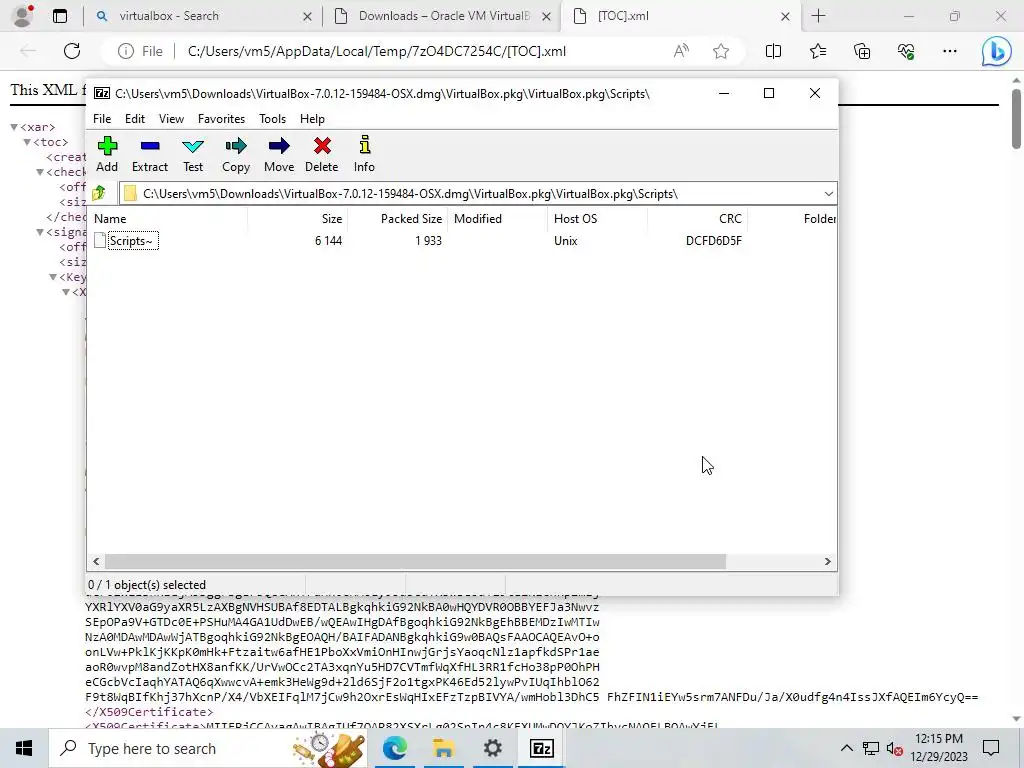Switch to Downloads – Oracle VM VirtualBox tab
This screenshot has width=1024, height=768.
click(443, 16)
